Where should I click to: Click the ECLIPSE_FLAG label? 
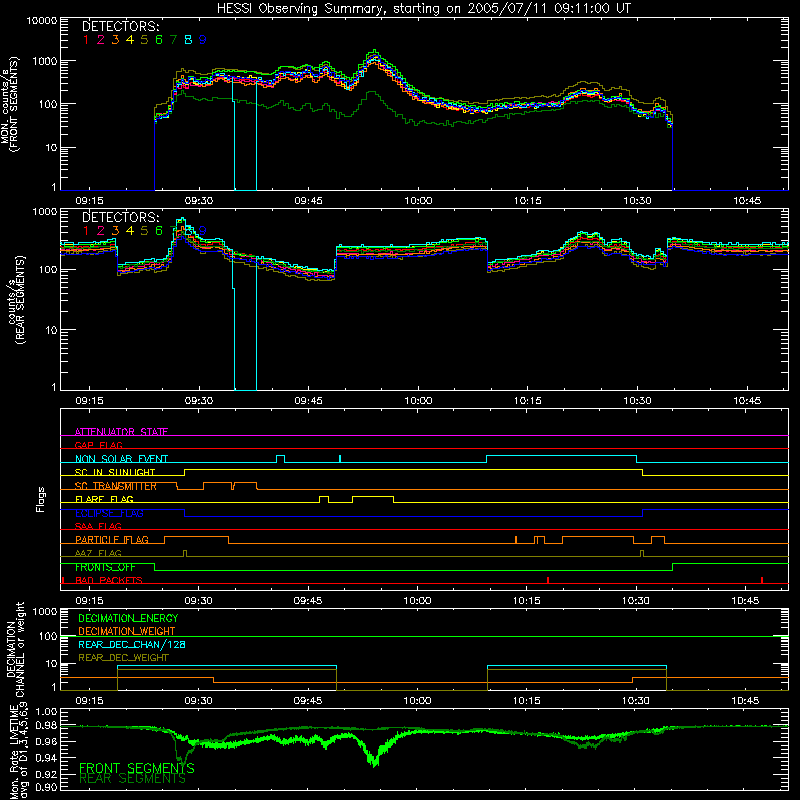pyautogui.click(x=109, y=513)
